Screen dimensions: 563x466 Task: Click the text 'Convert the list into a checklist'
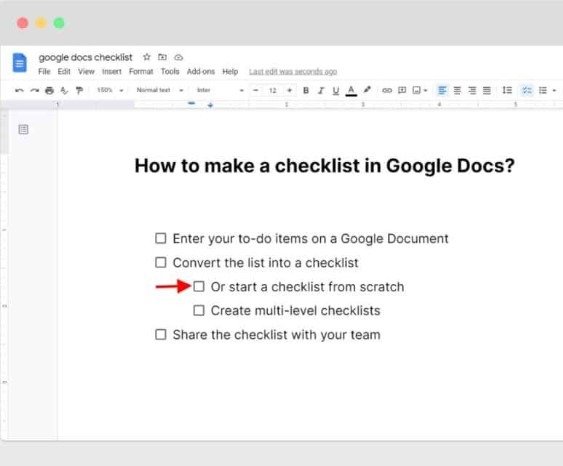click(x=265, y=263)
